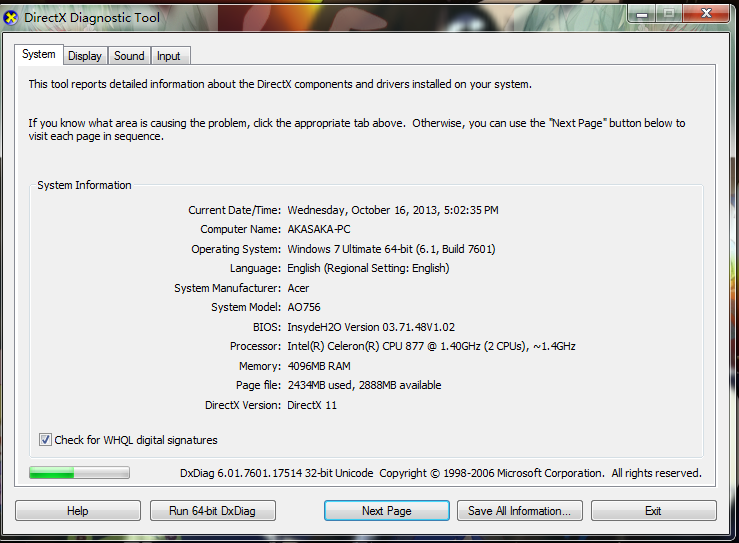The width and height of the screenshot is (739, 543).
Task: Click the green progress bar
Action: tap(79, 473)
